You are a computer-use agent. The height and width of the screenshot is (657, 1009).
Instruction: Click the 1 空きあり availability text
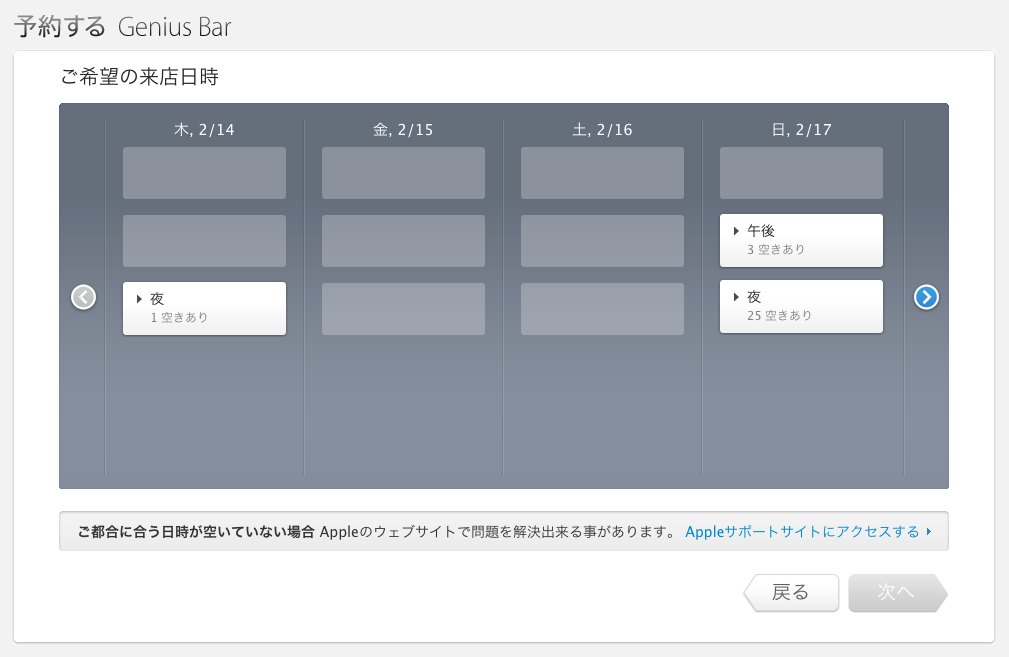[x=179, y=317]
